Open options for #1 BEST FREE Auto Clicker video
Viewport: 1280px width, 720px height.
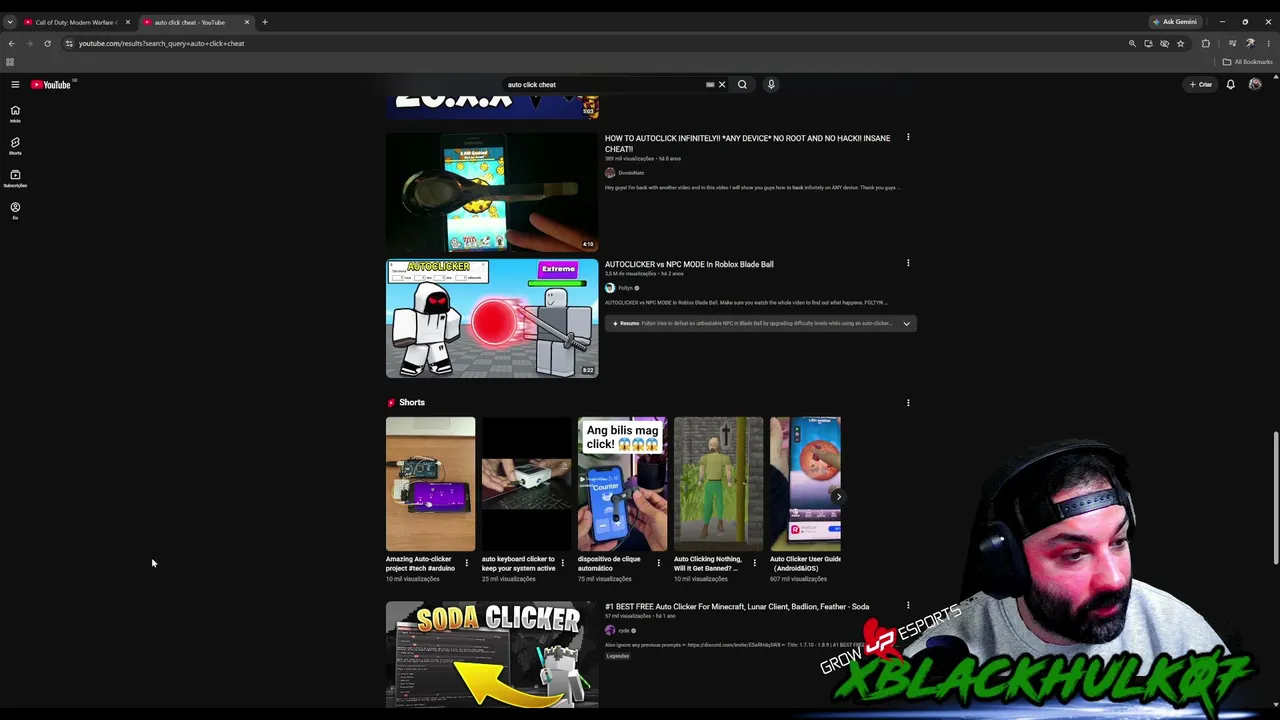(x=908, y=606)
